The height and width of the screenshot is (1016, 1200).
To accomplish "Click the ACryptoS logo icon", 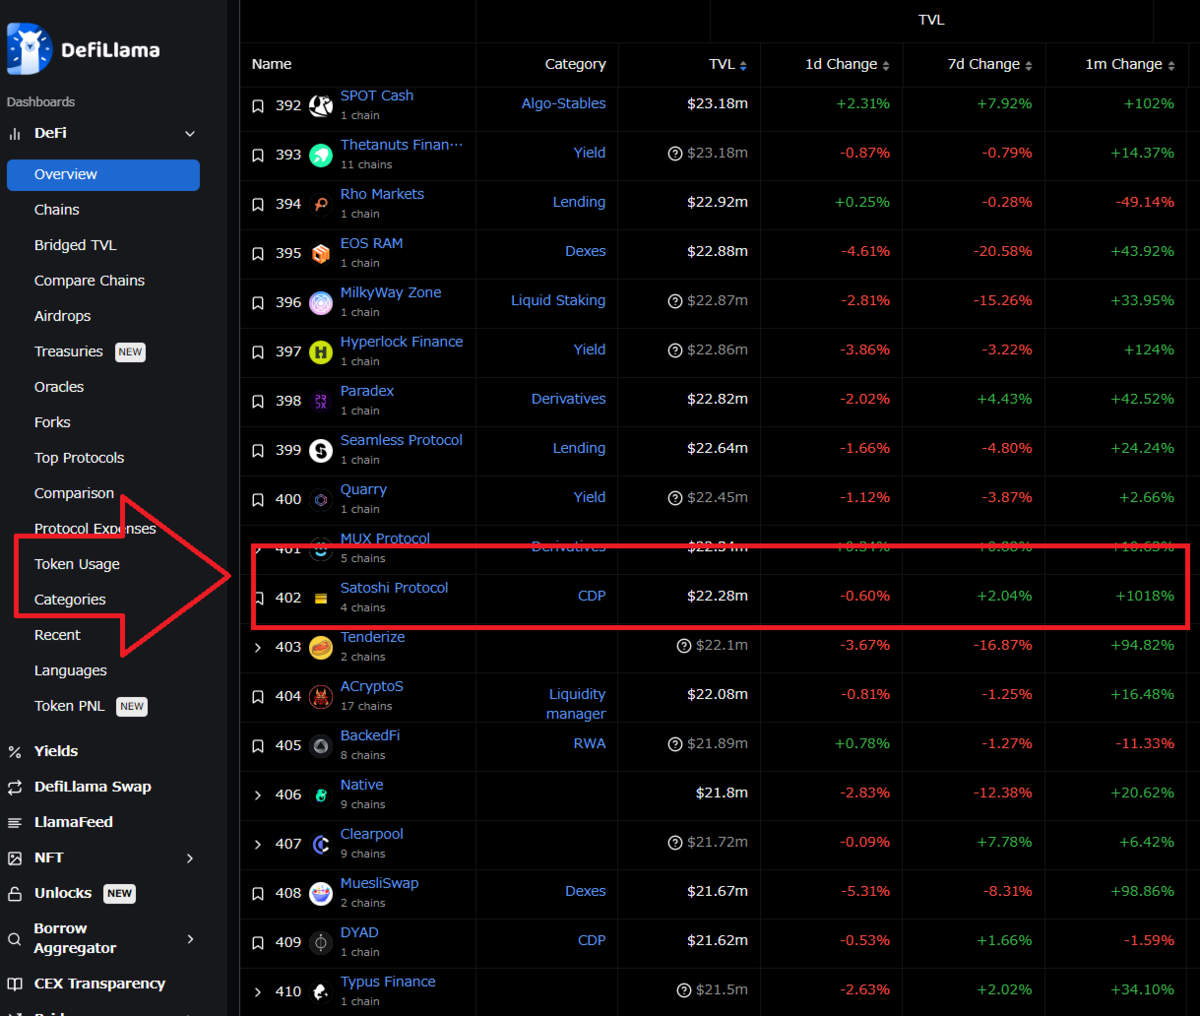I will coord(321,696).
